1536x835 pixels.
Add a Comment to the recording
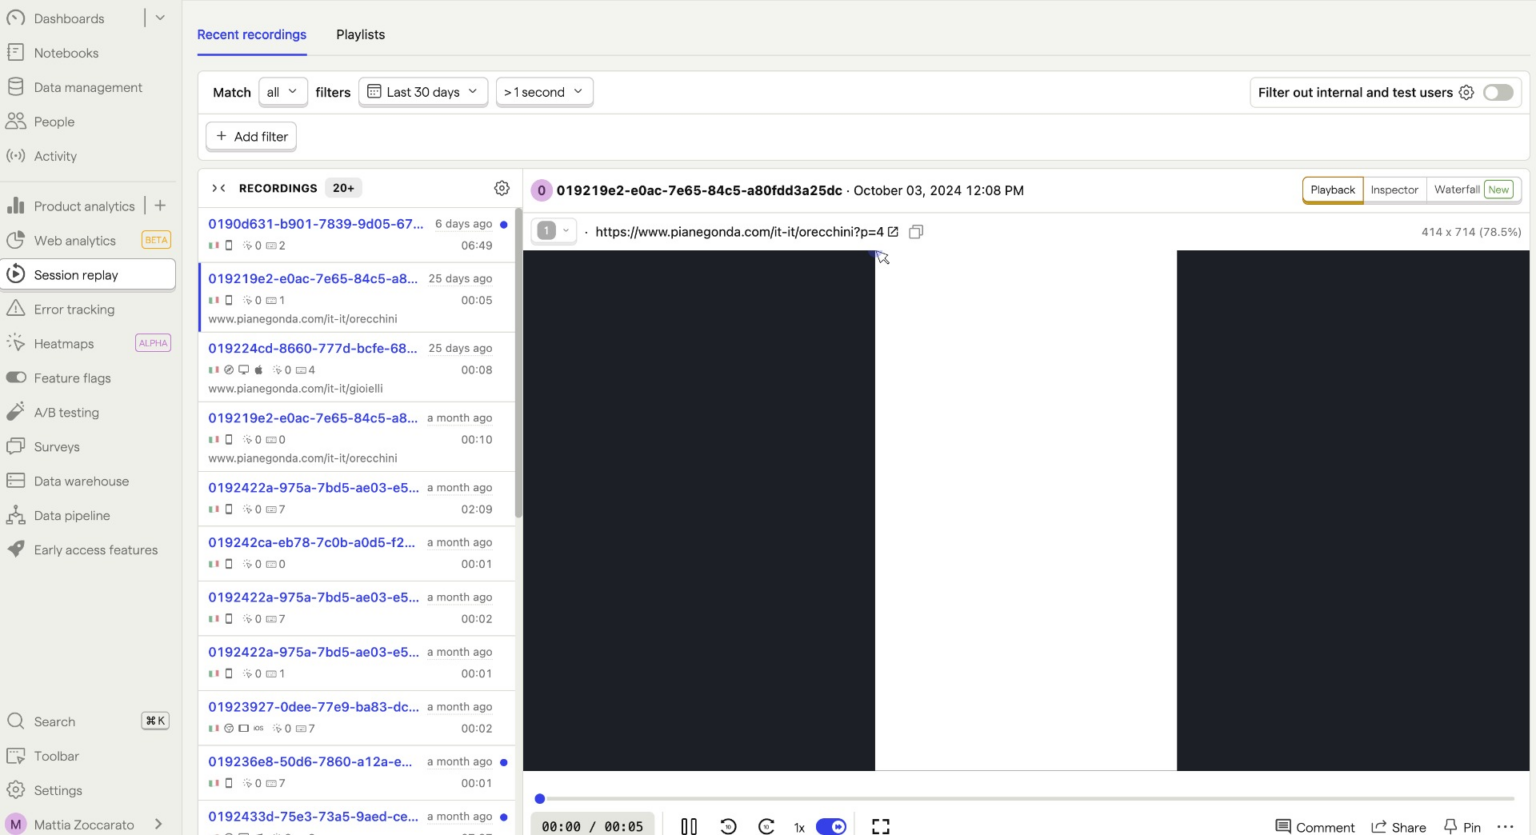[1315, 827]
